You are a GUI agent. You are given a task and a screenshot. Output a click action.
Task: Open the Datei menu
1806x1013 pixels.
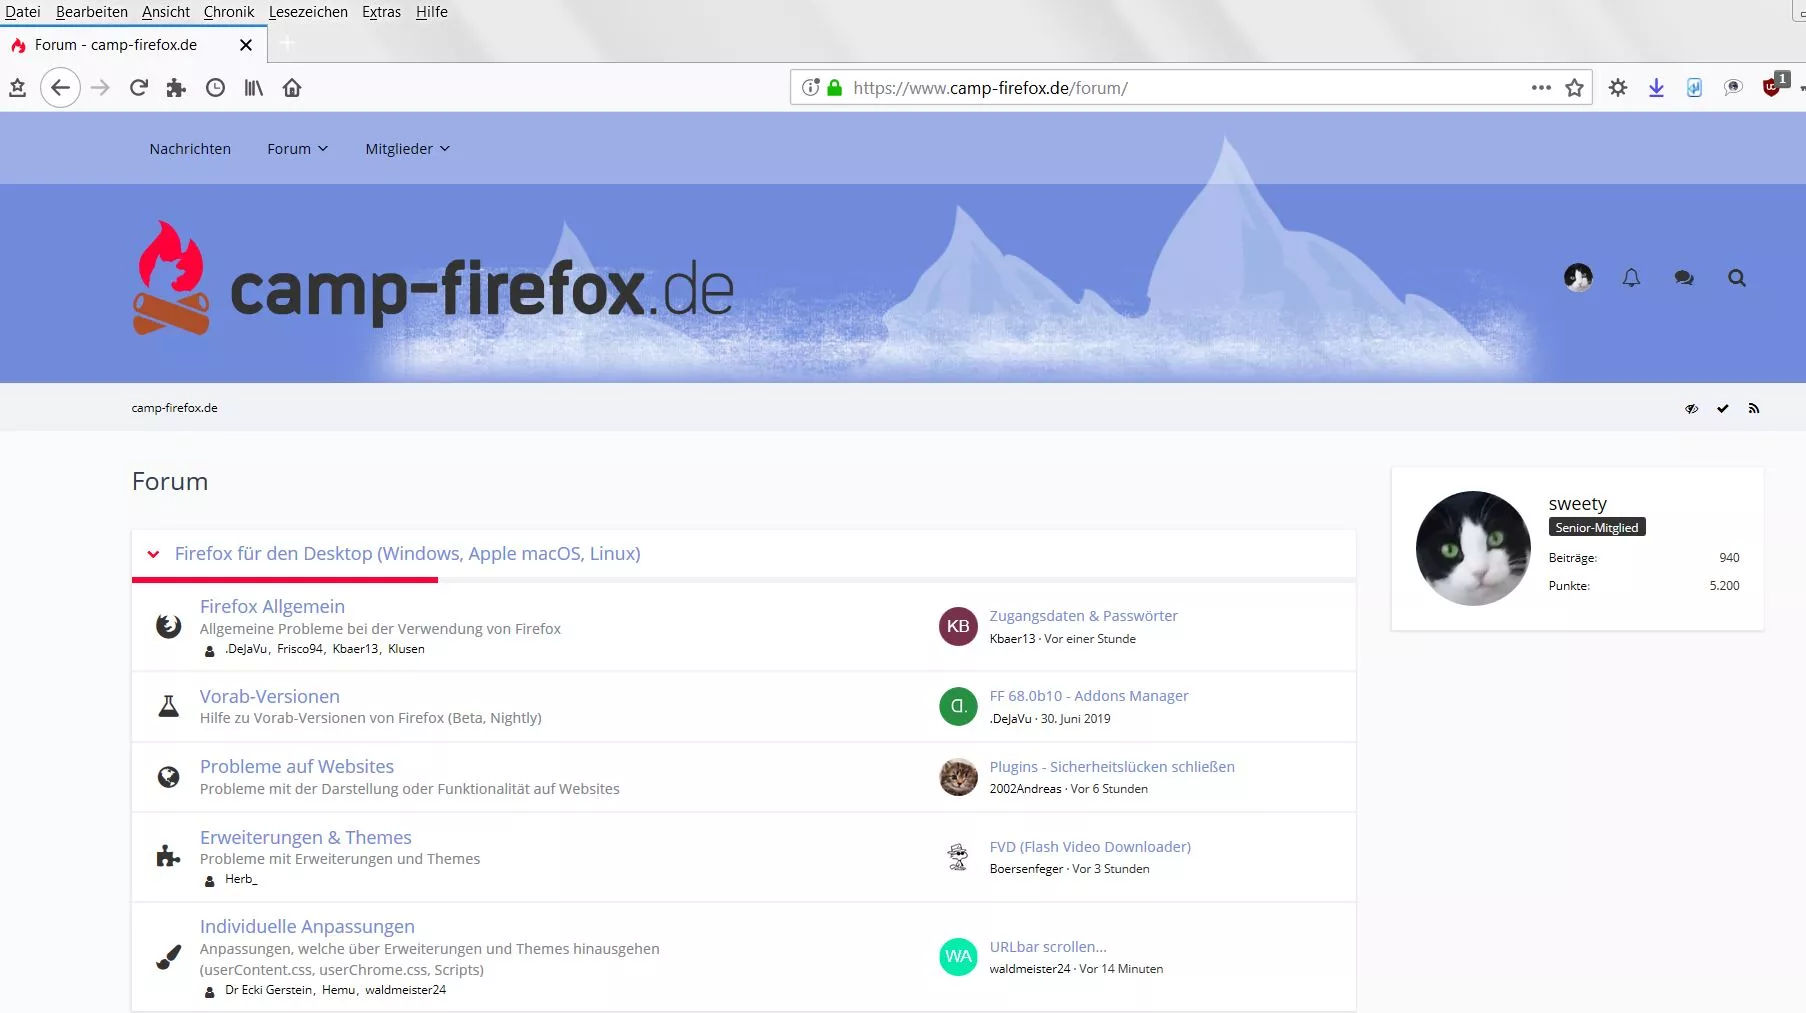tap(22, 12)
